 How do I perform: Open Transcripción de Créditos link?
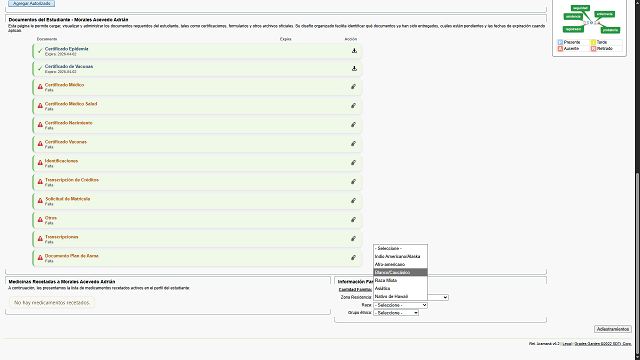click(72, 180)
